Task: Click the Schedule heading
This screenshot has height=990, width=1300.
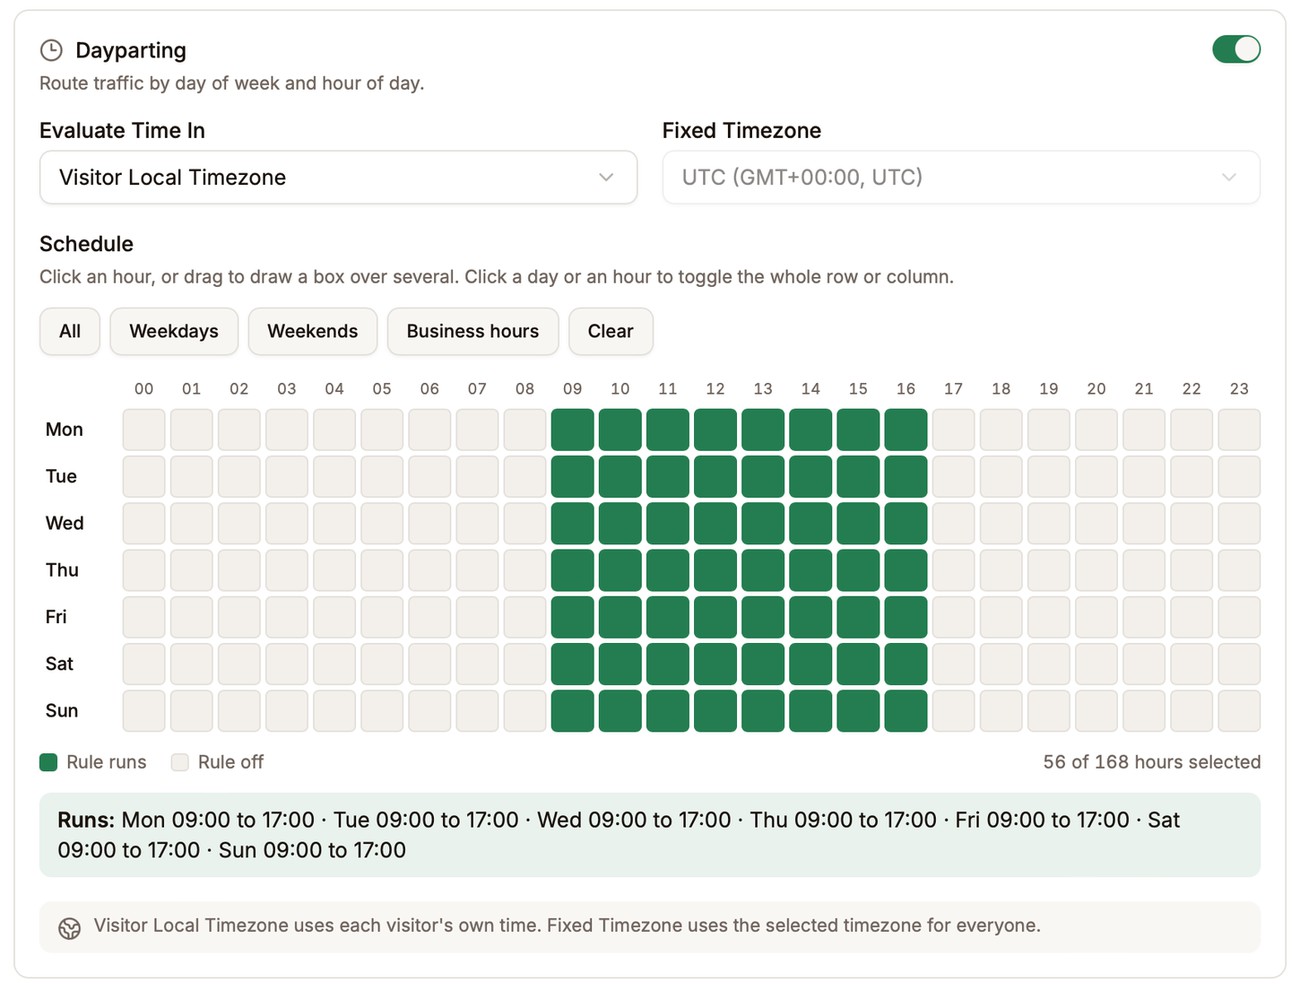Action: 86,244
